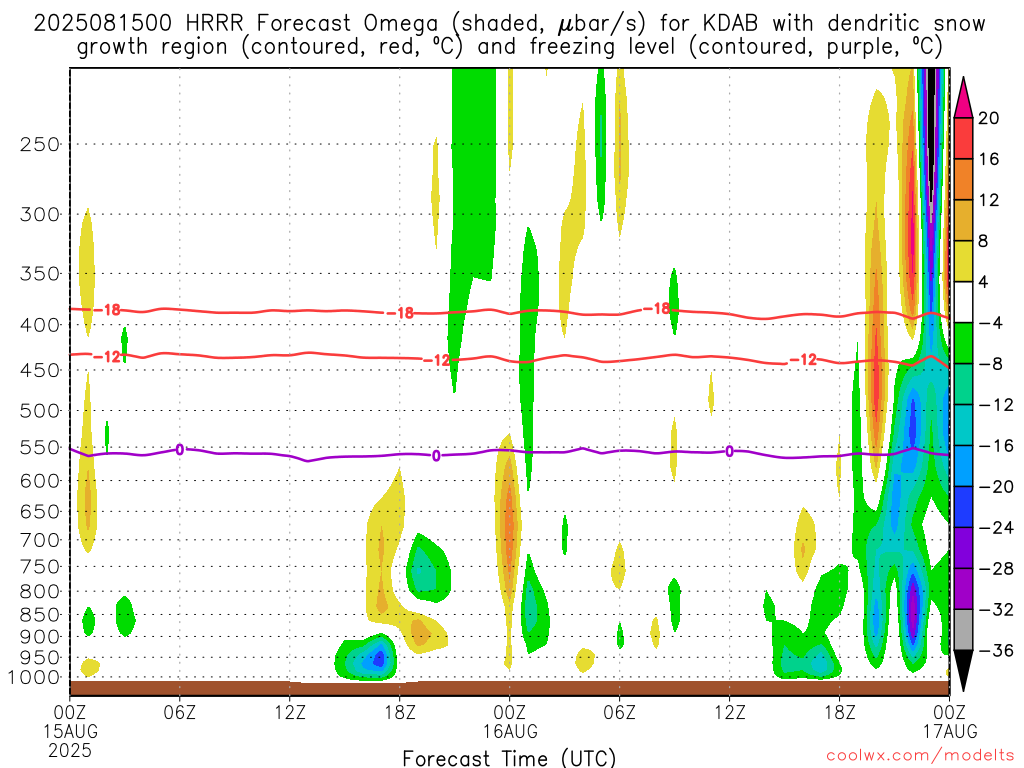The image size is (1024, 768).
Task: Click the colorbar tick label -24
Action: pyautogui.click(x=996, y=528)
